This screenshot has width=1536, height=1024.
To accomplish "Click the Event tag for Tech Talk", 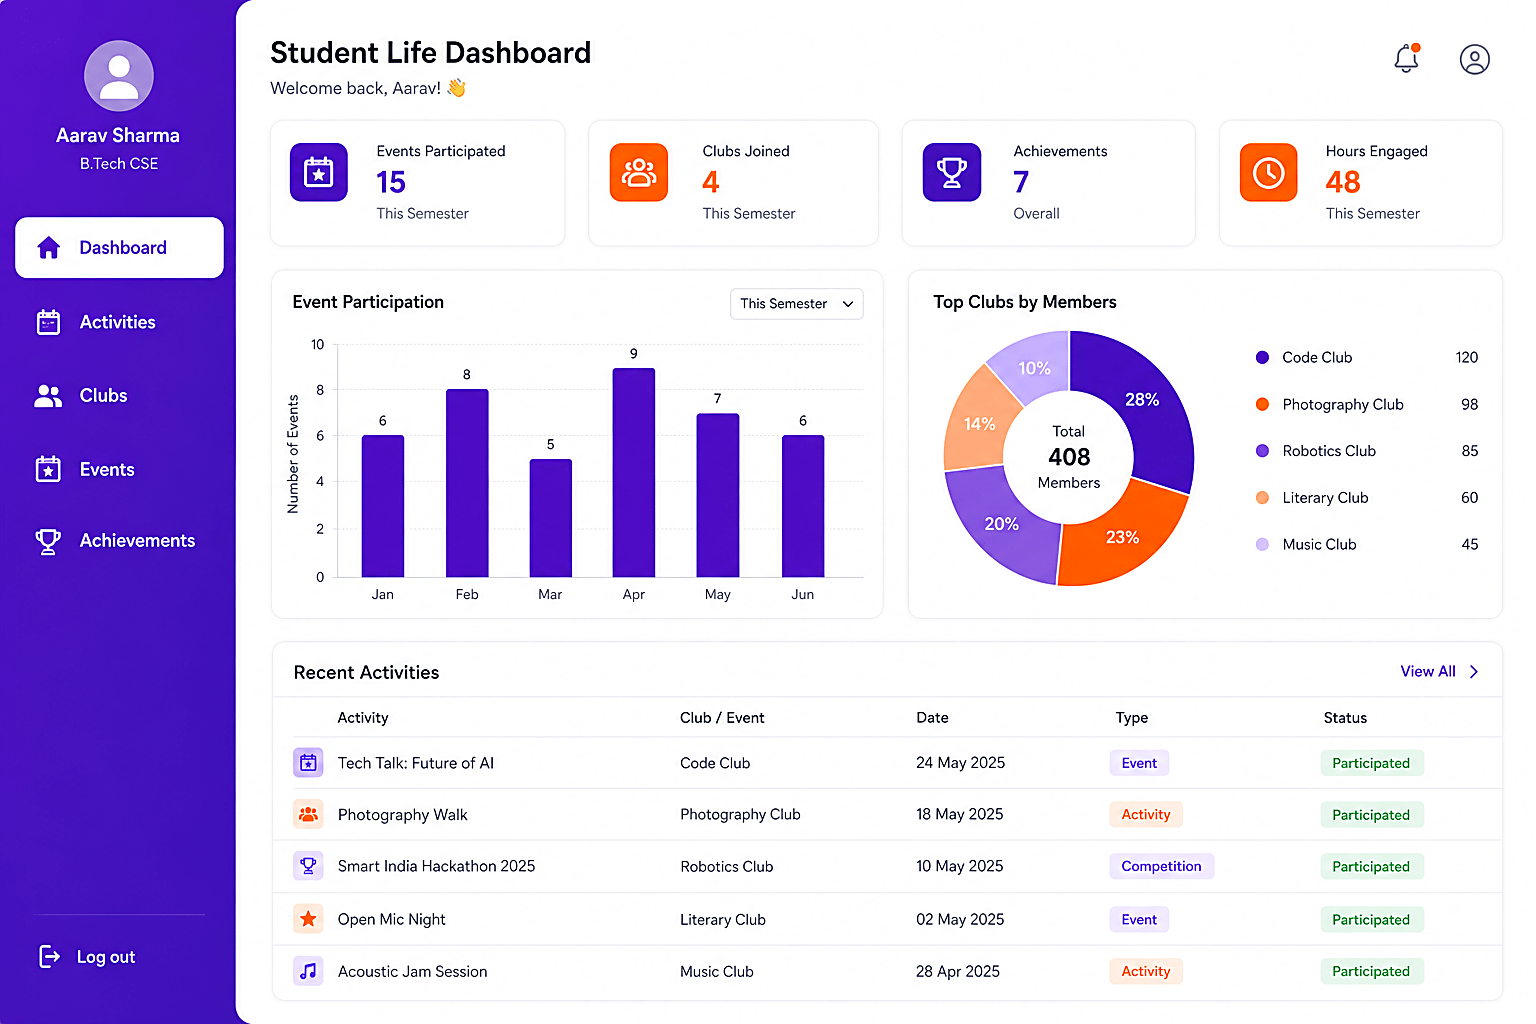I will (1139, 763).
